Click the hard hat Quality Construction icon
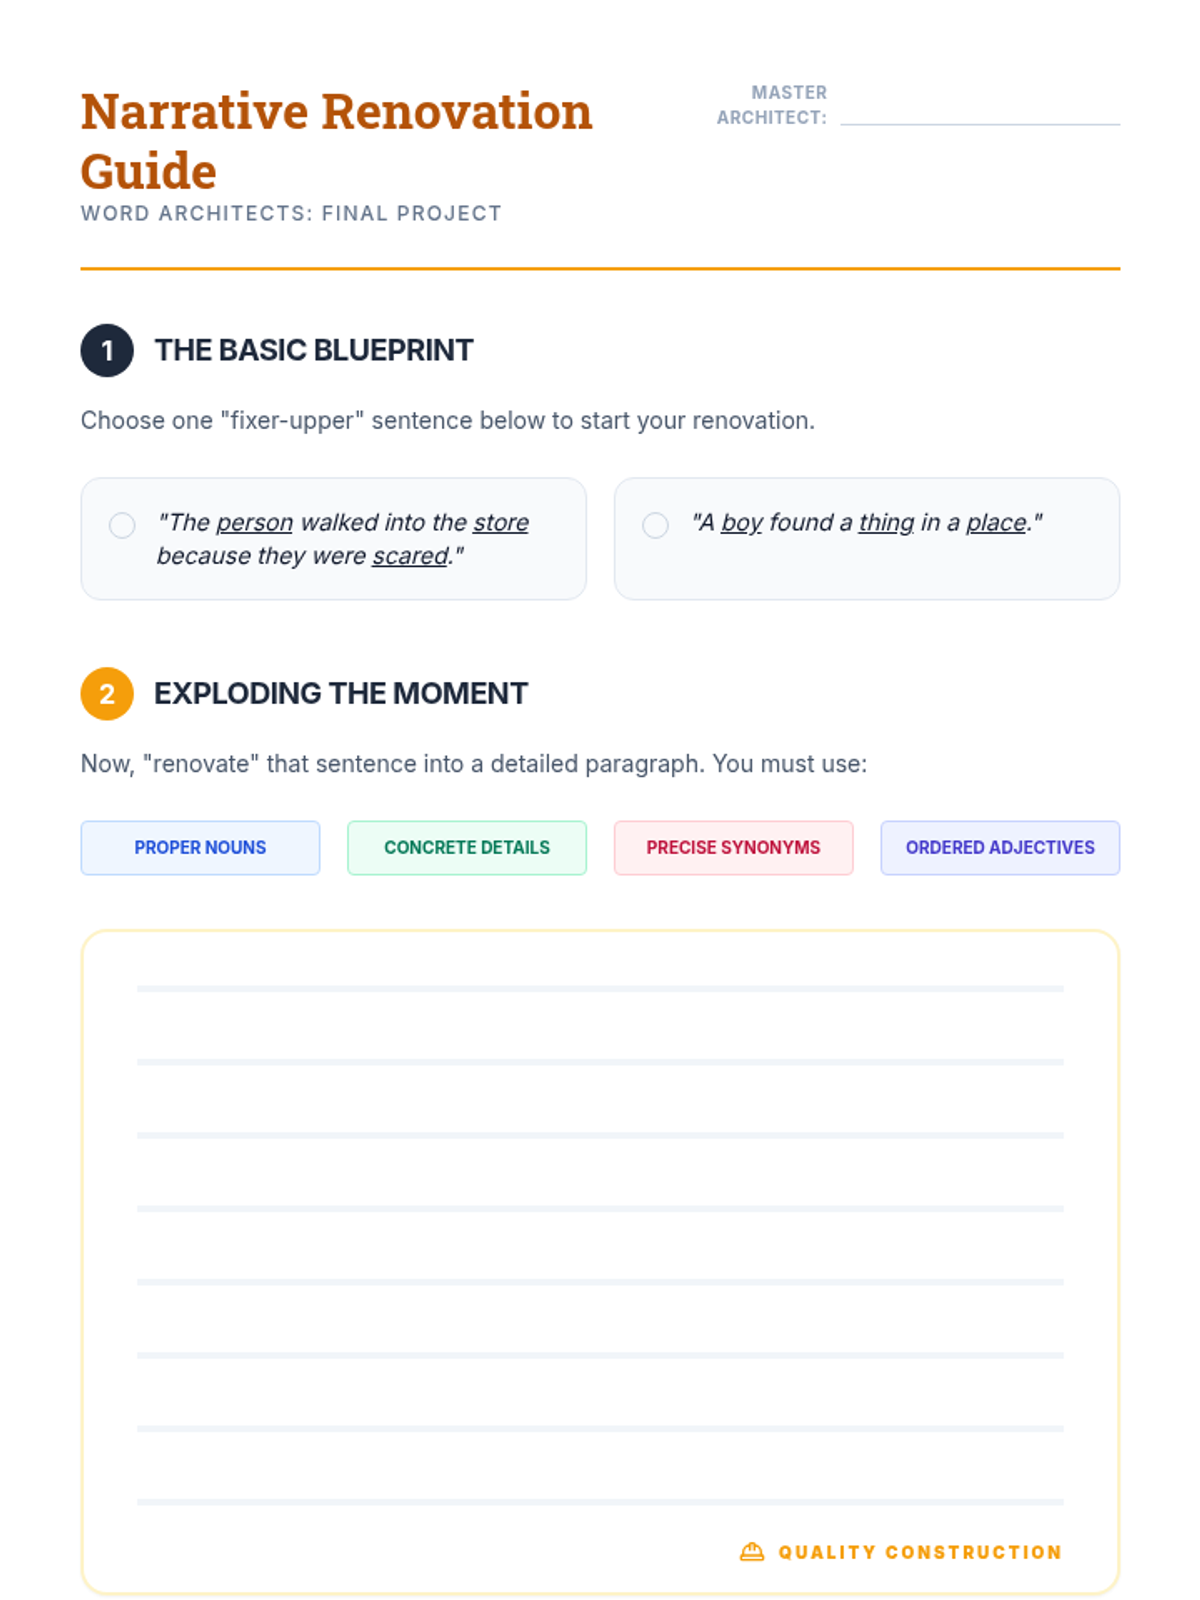 (751, 1551)
